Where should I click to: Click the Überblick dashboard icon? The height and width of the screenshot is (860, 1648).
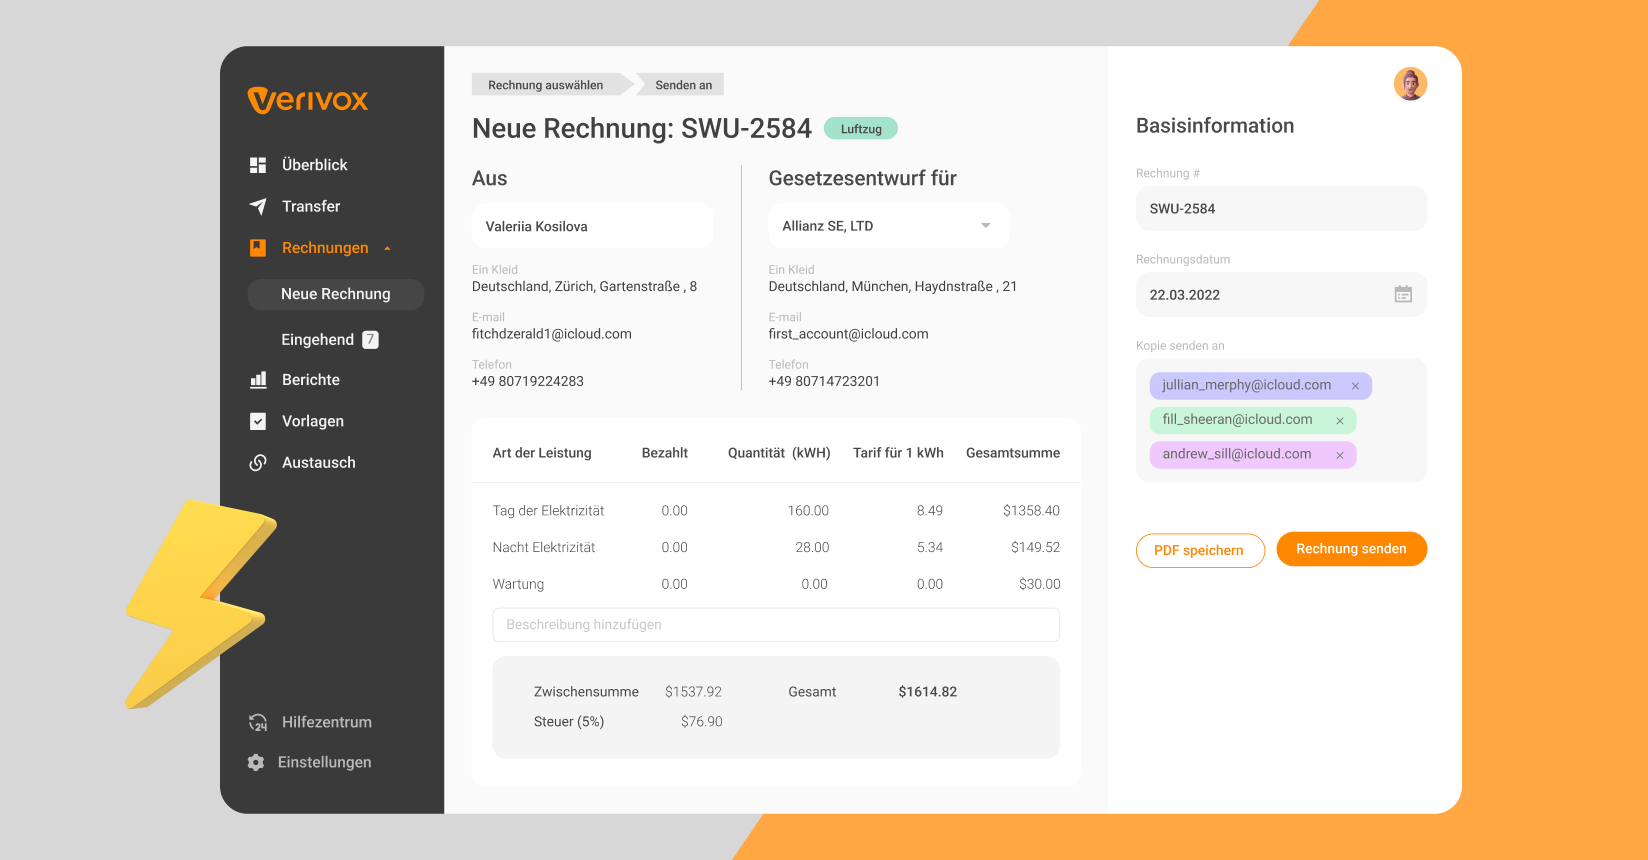[258, 165]
